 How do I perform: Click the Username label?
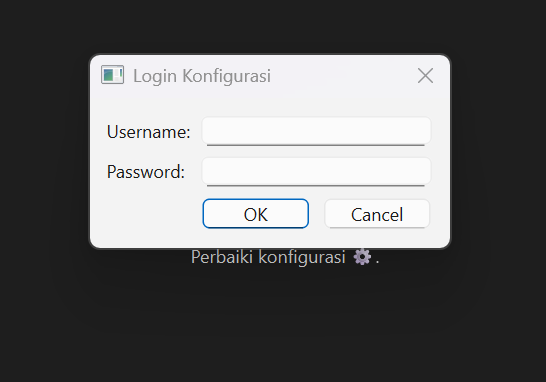coord(149,132)
